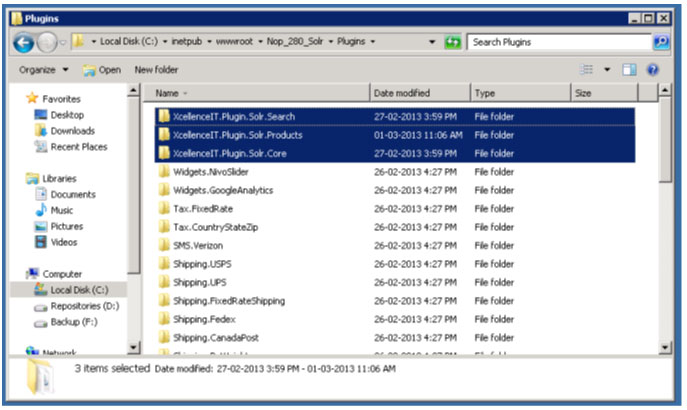The width and height of the screenshot is (687, 410).
Task: Click XcellenceIT.Plugin.Solr.Core folder icon
Action: click(x=164, y=153)
